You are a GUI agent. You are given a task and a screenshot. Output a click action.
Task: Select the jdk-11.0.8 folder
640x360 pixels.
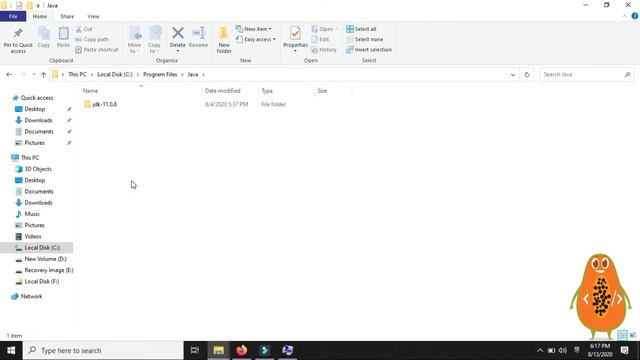point(100,104)
